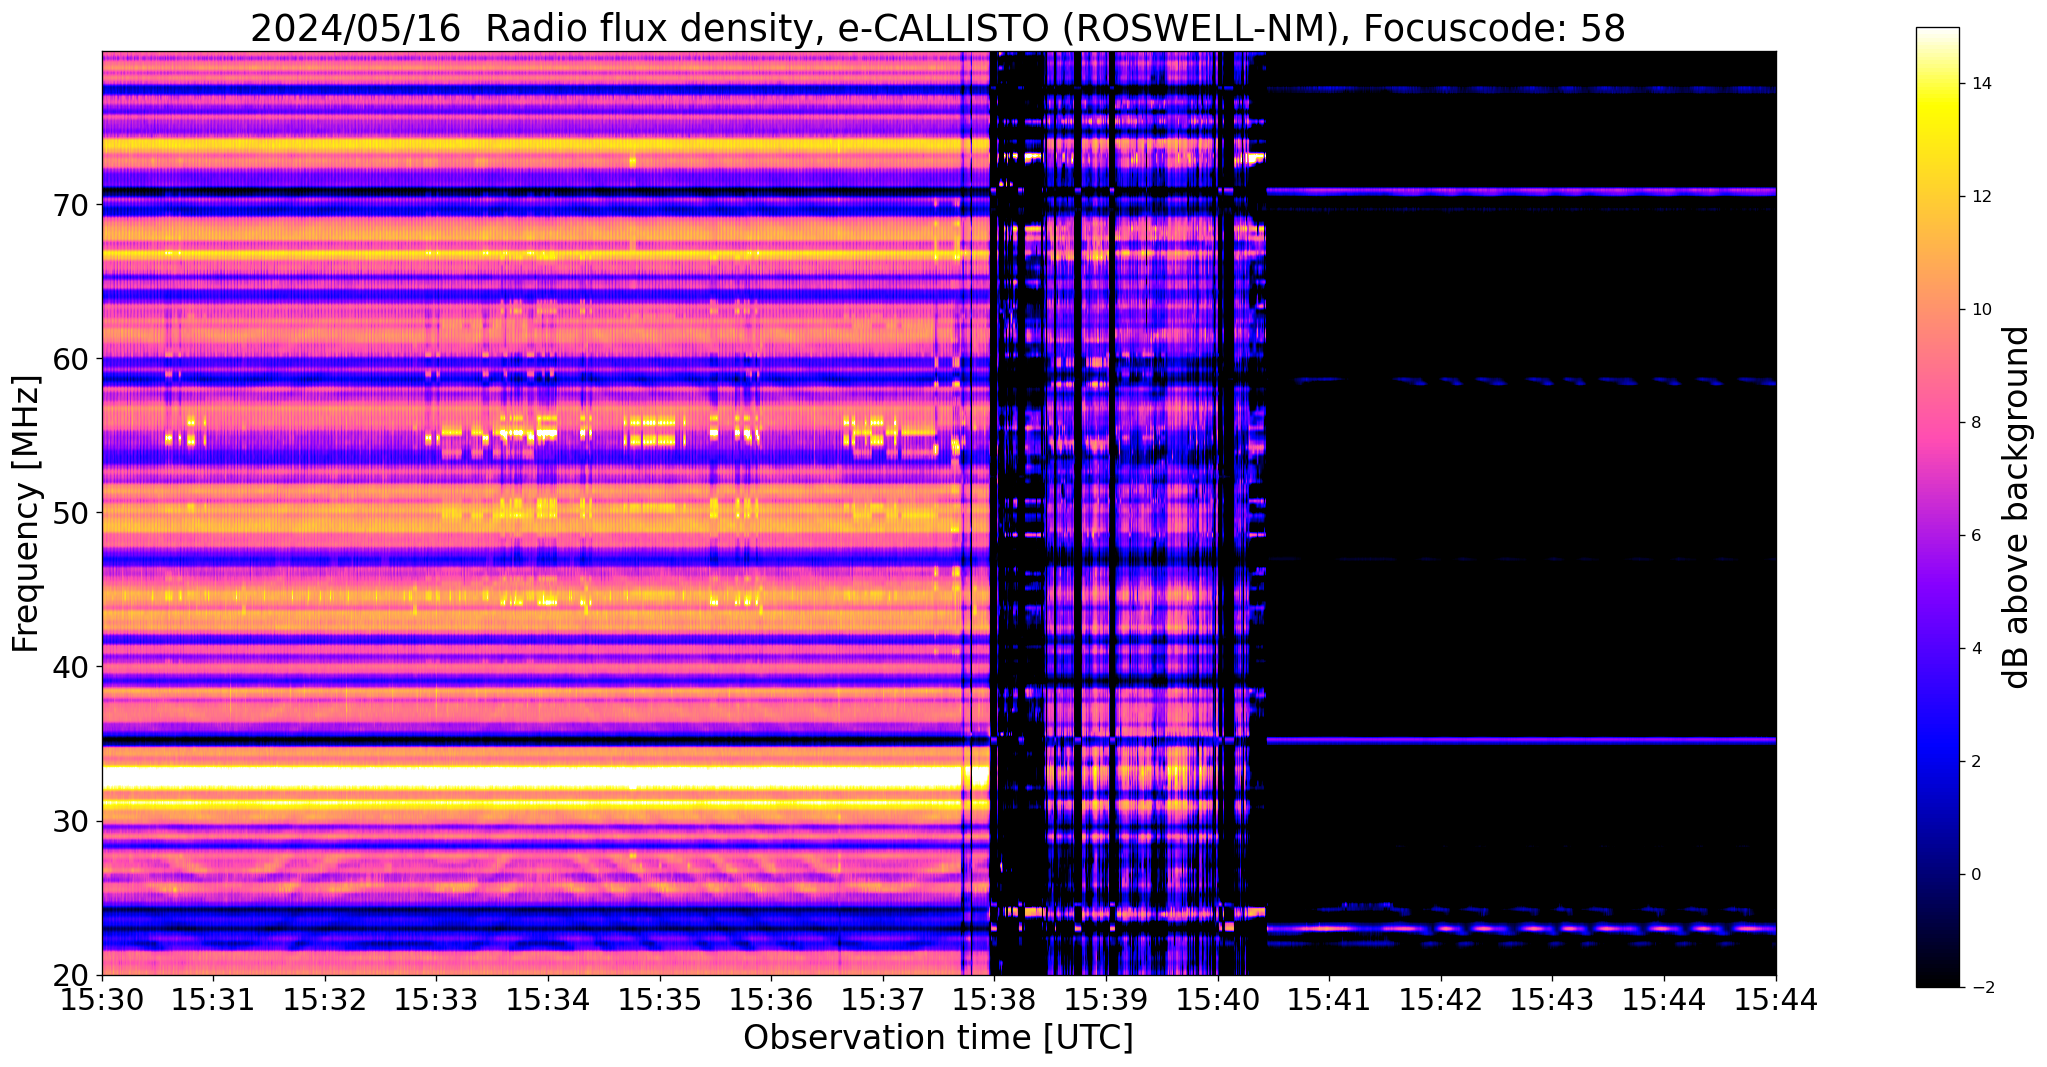Click the plot title mentioning ROSWELL-NM
2047x1067 pixels.
tap(937, 28)
